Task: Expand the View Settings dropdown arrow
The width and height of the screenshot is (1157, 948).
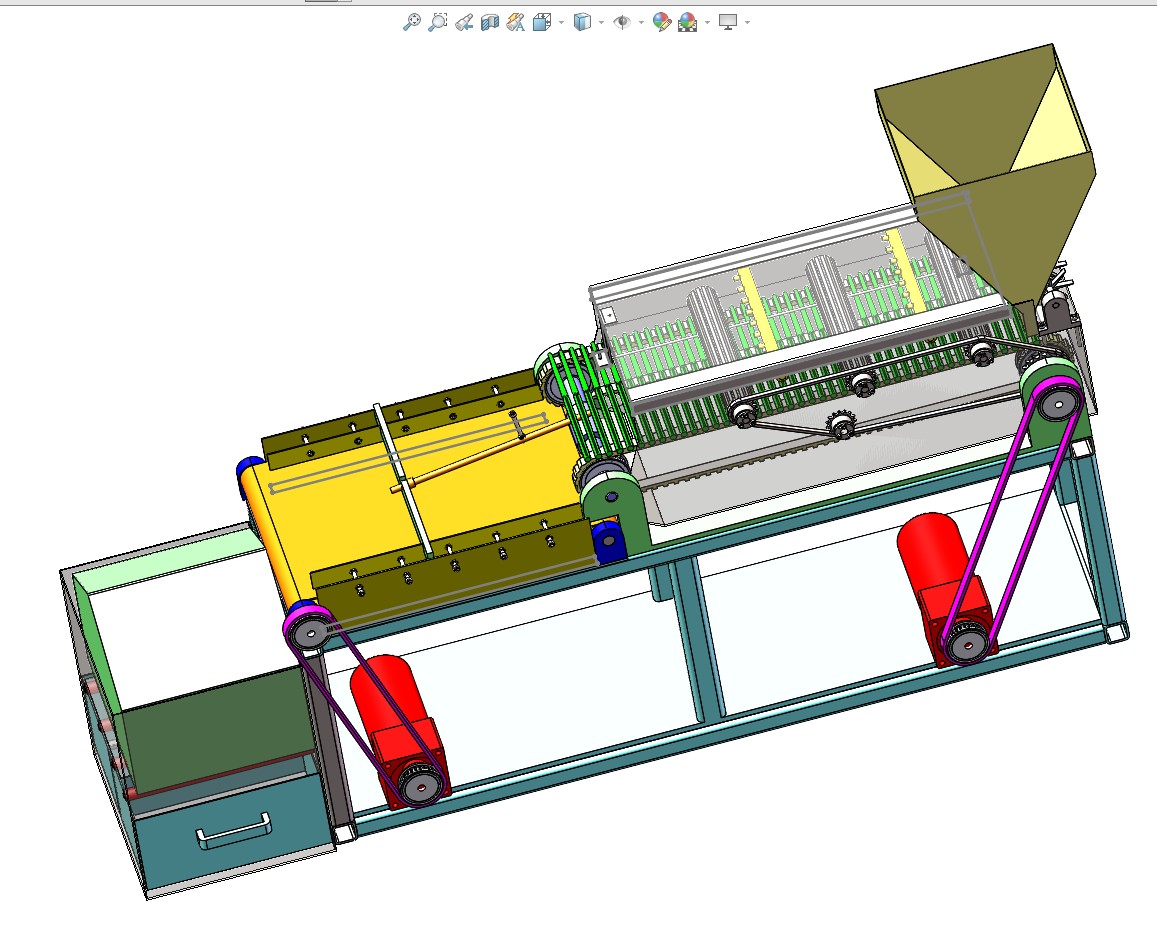Action: pyautogui.click(x=747, y=22)
